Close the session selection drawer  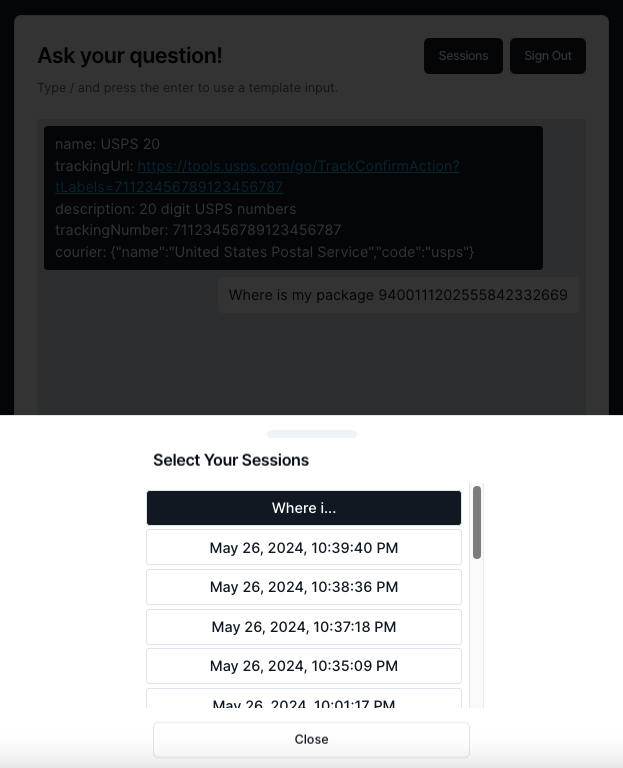(311, 739)
